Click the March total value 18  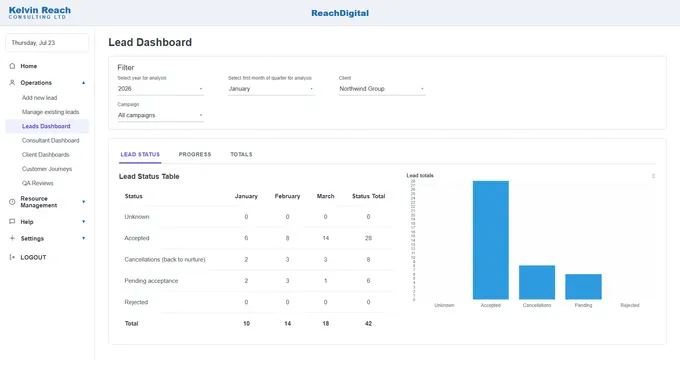326,324
